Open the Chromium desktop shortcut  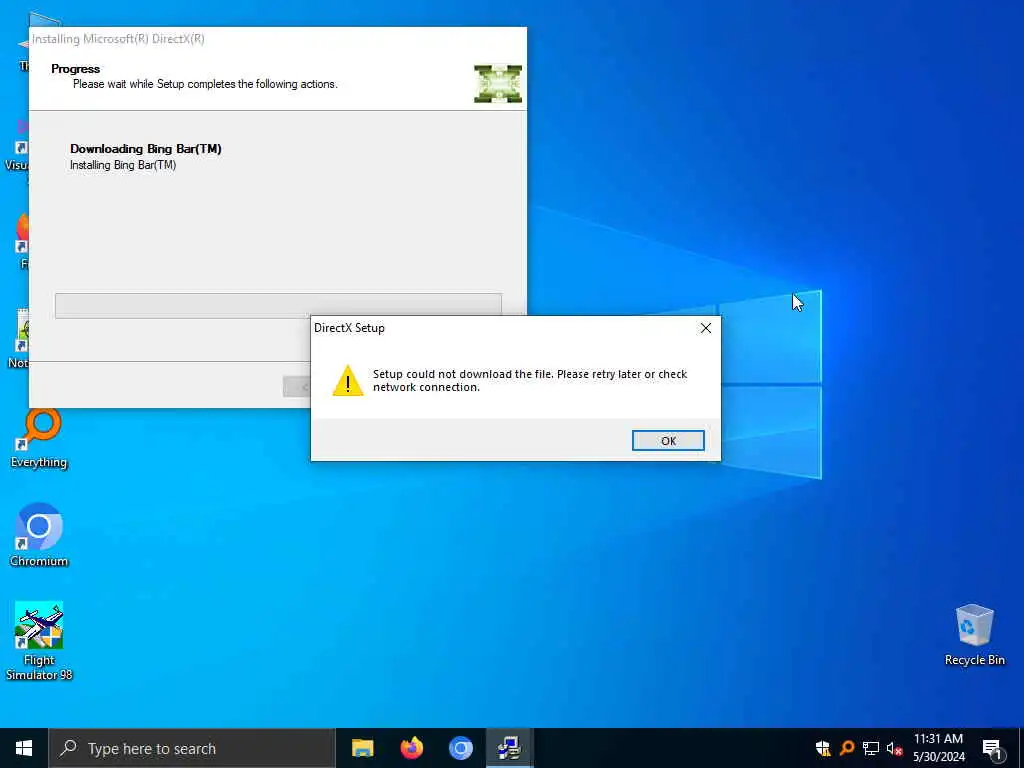(39, 534)
